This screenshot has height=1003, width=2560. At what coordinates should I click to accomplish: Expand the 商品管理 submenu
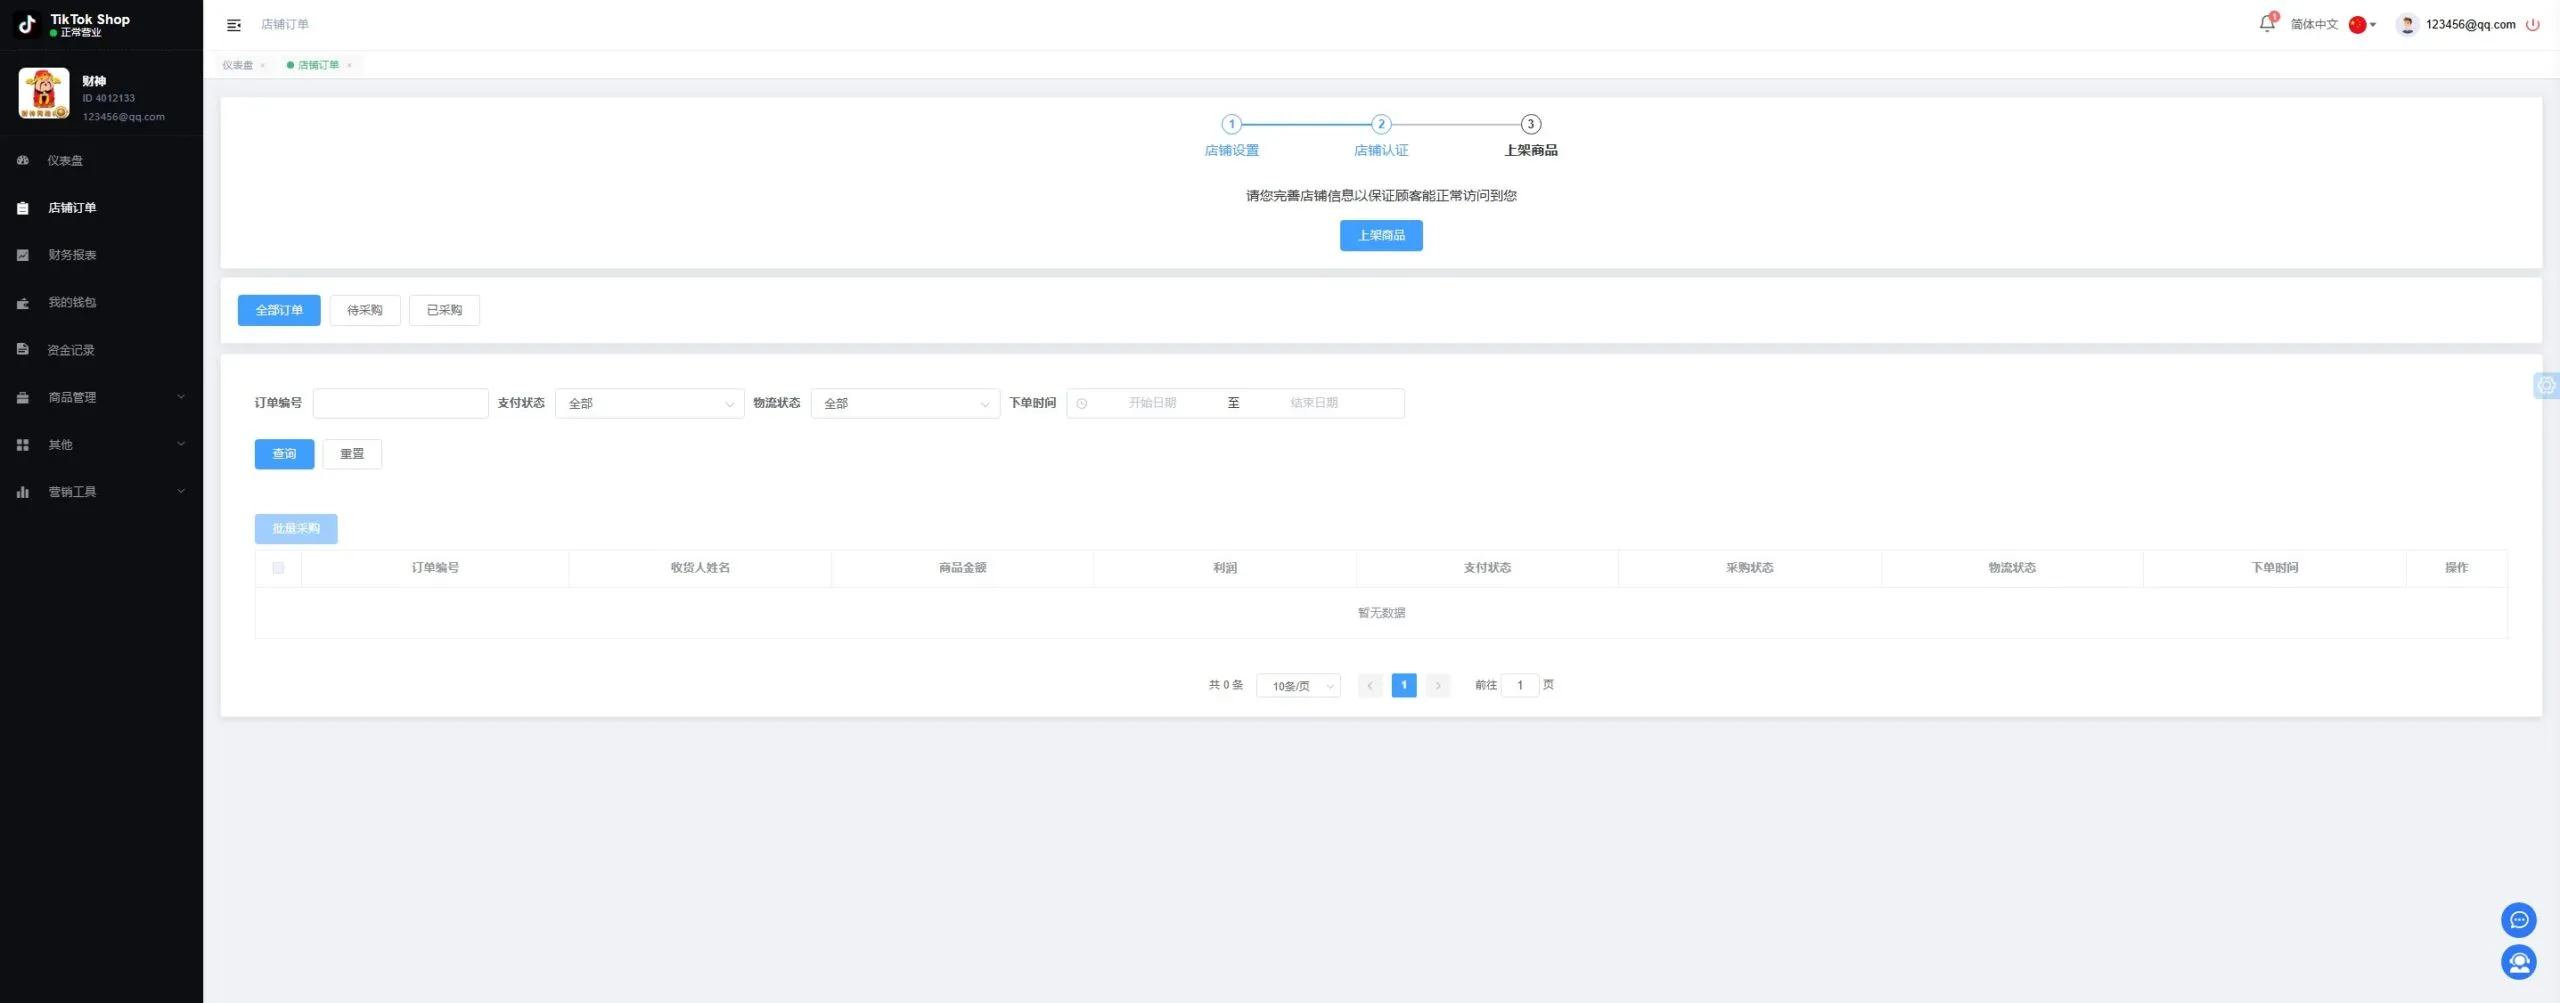tap(101, 397)
